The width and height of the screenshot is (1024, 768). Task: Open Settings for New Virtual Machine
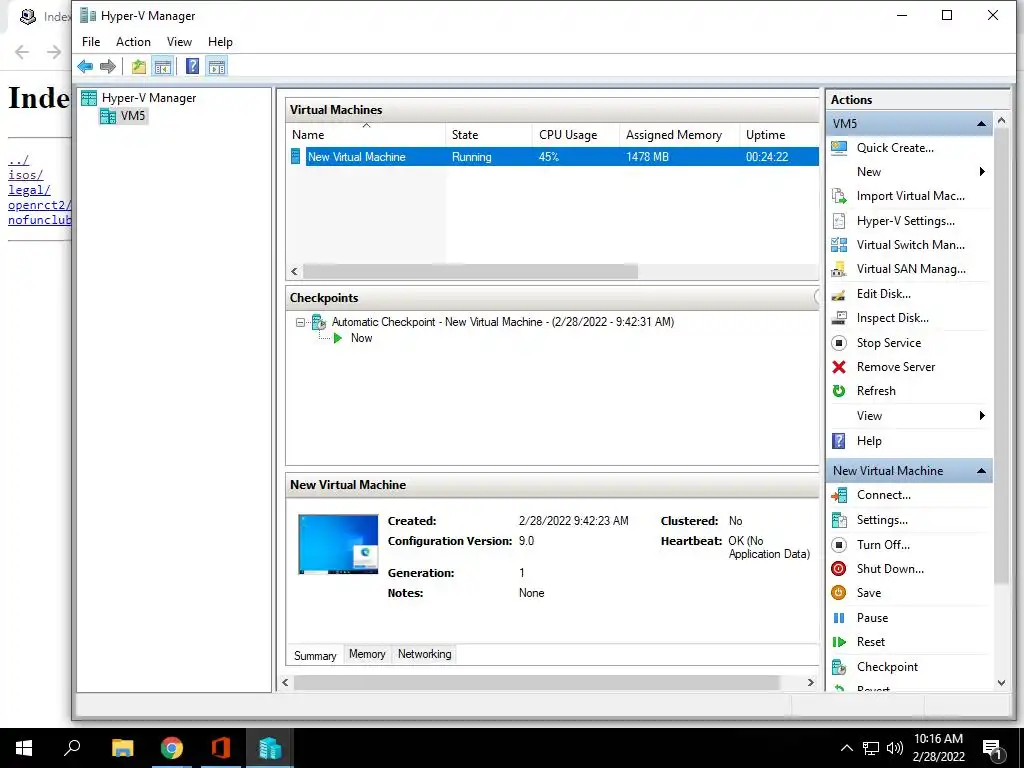(x=882, y=520)
